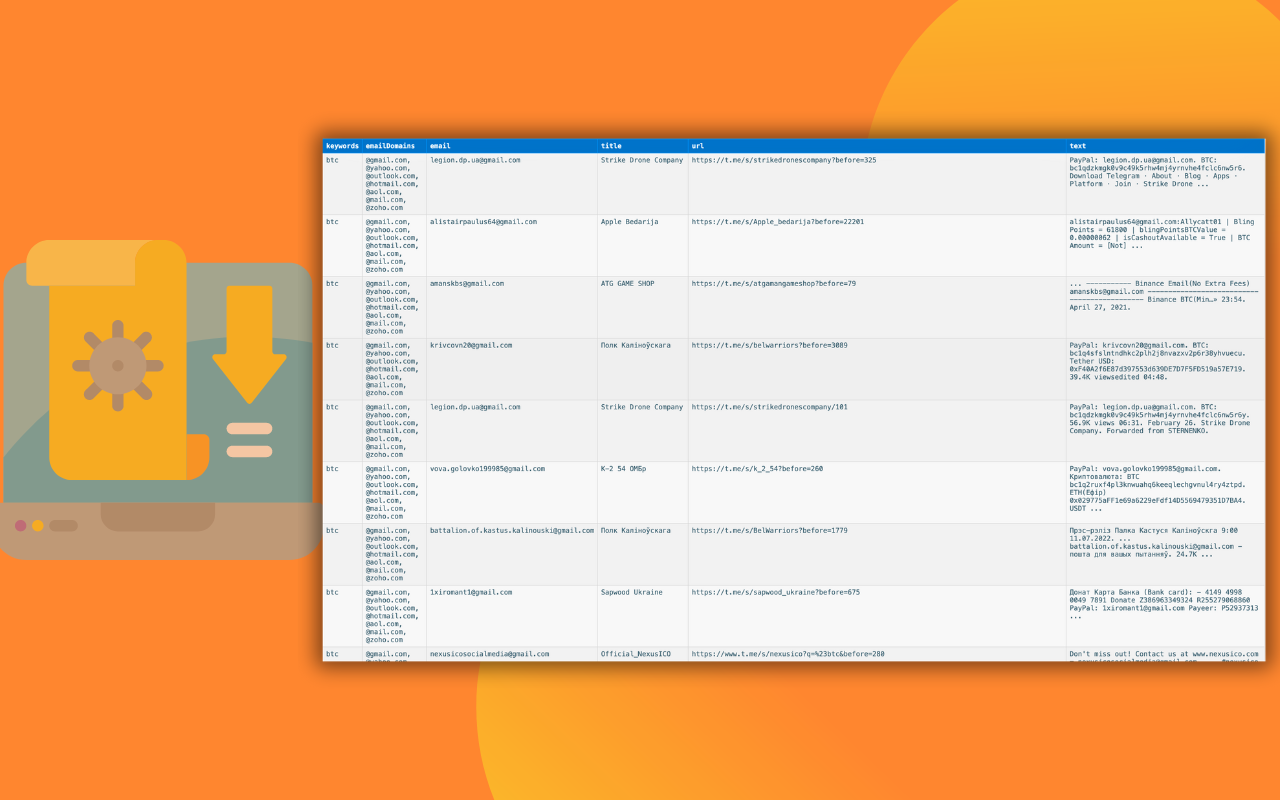Select email nexusicosocialmedia@gmail.com

[x=489, y=654]
